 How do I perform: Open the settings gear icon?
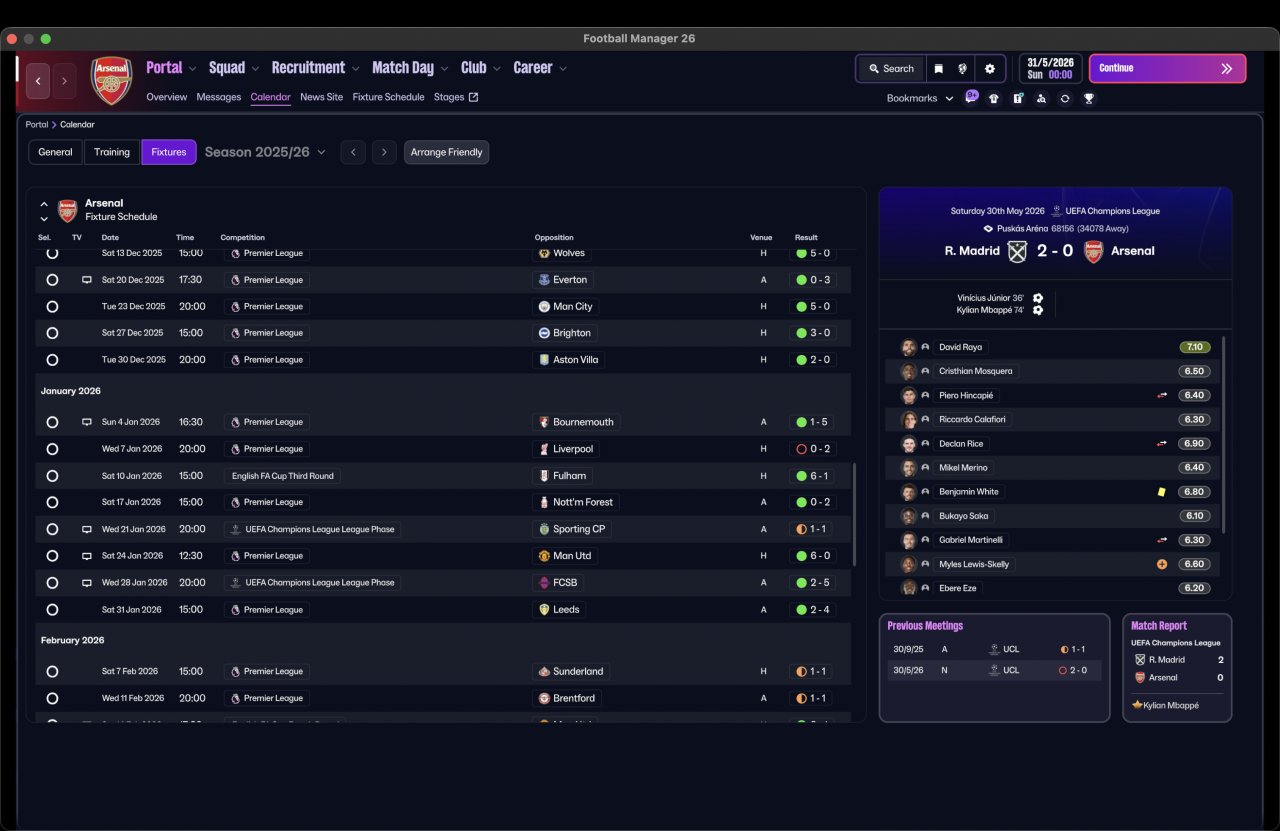pos(990,69)
